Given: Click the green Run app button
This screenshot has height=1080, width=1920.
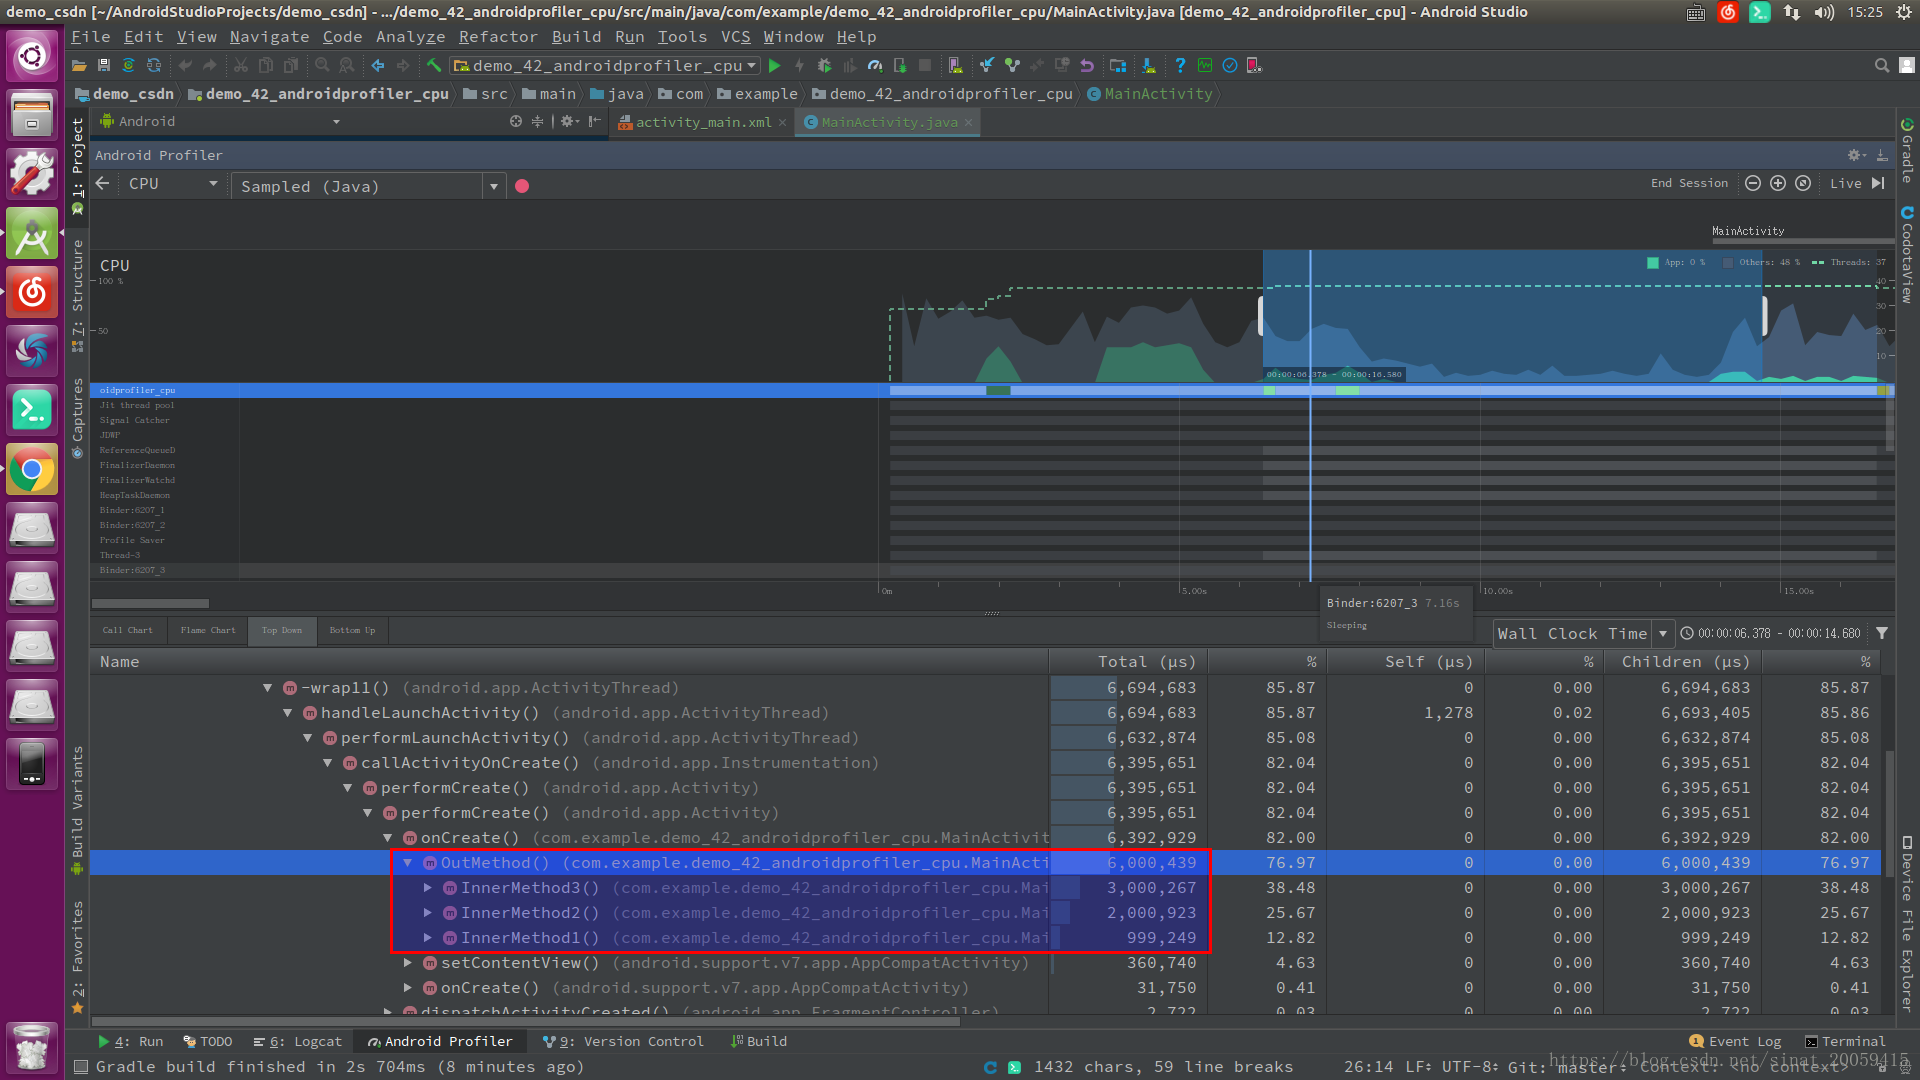Looking at the screenshot, I should (x=774, y=66).
